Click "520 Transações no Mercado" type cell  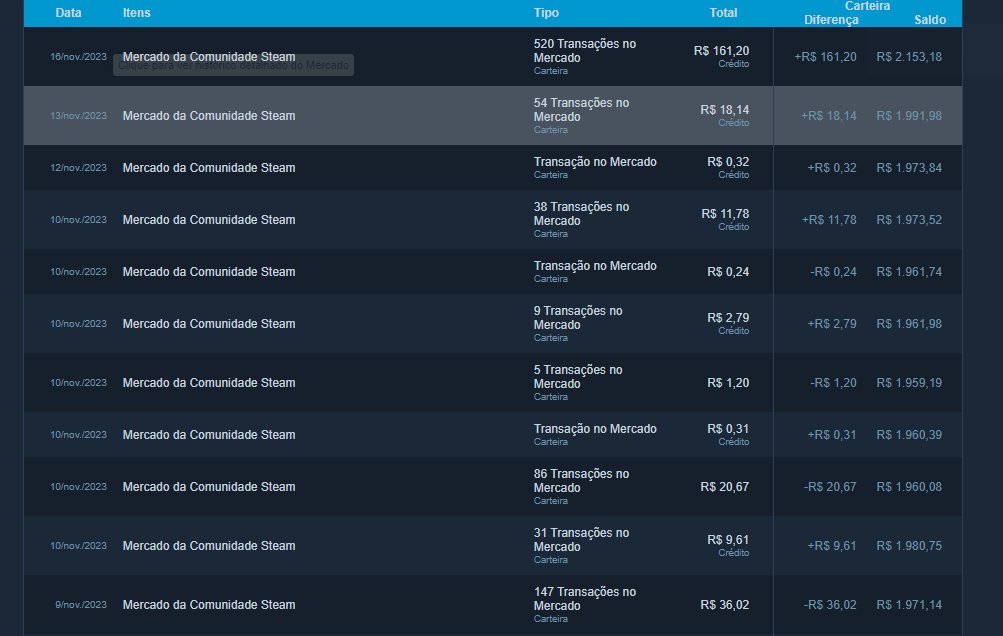[585, 51]
